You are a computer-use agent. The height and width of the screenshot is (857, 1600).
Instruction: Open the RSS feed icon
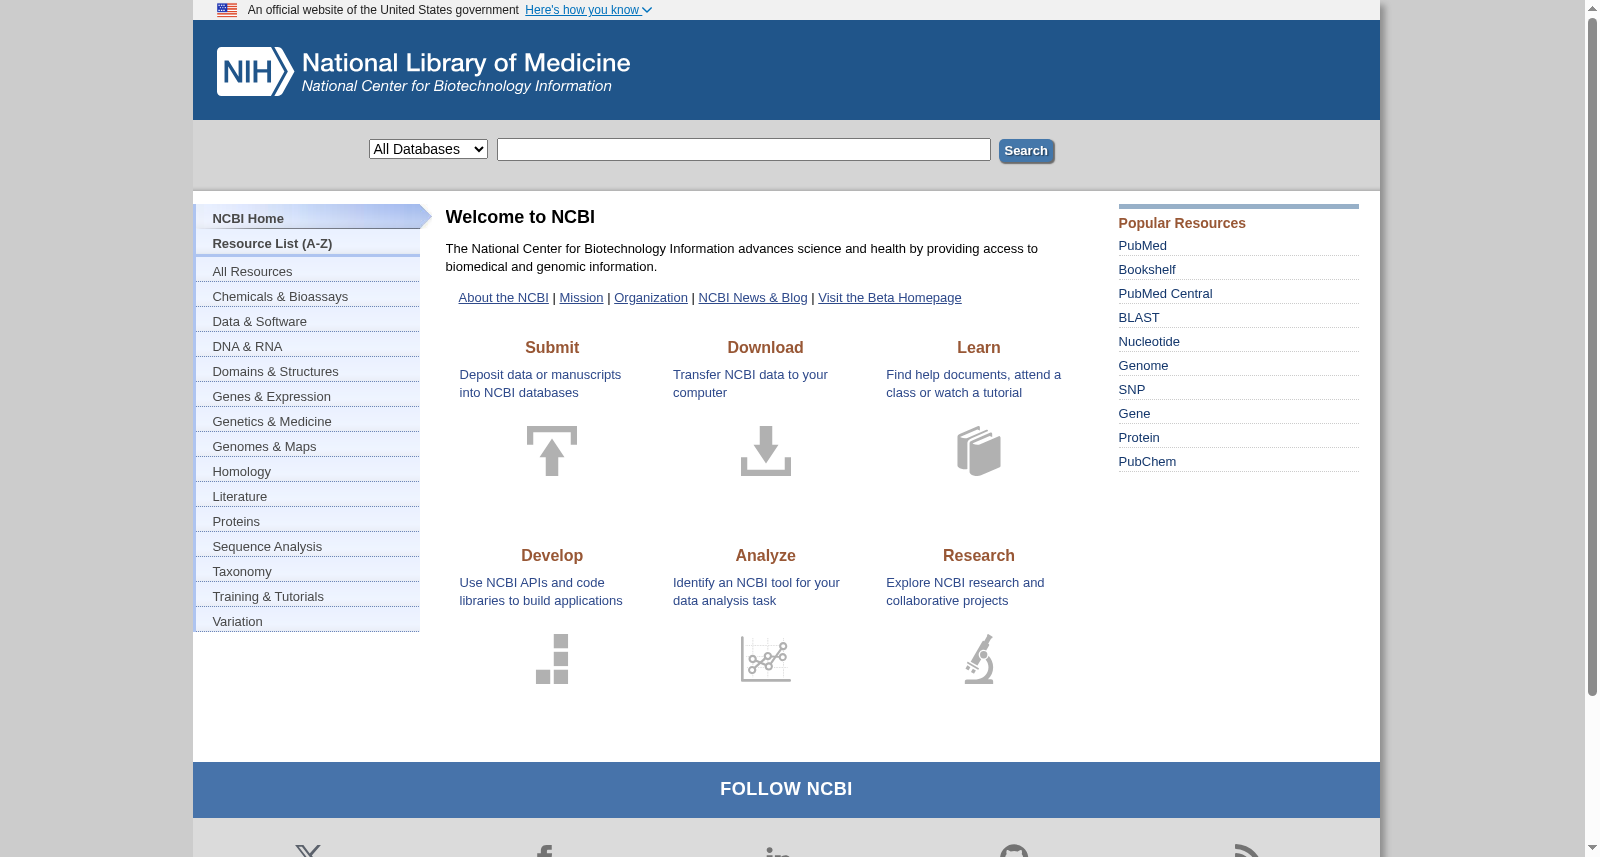click(x=1247, y=850)
